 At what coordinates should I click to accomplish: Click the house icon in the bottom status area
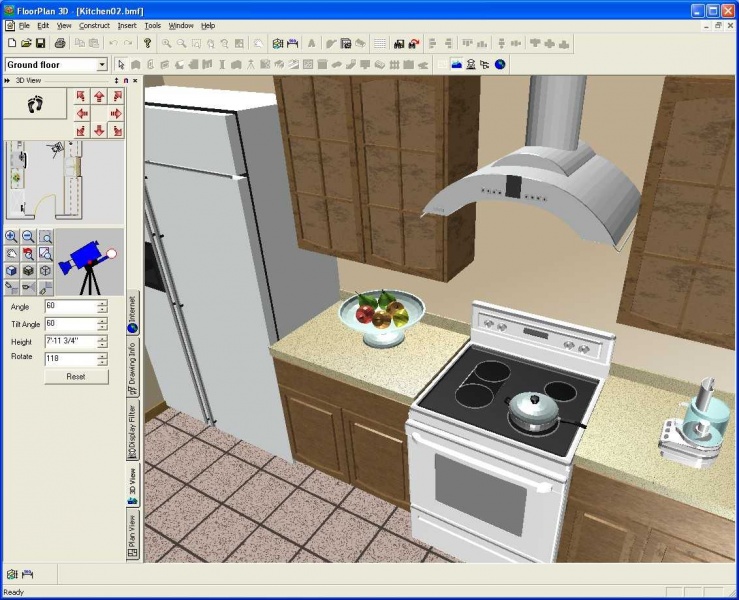point(12,574)
